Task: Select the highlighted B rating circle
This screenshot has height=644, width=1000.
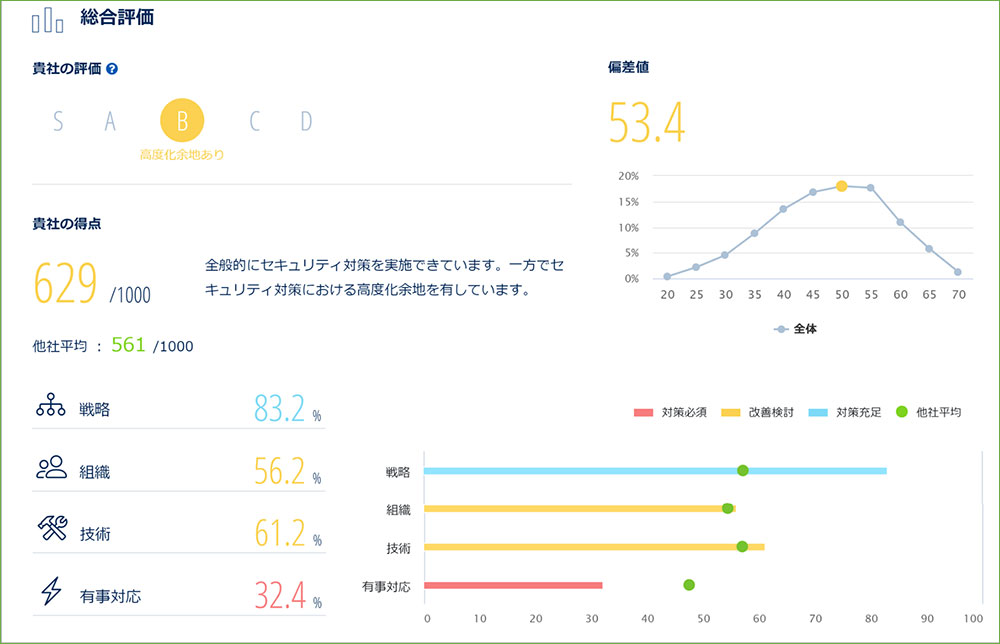Action: [x=182, y=122]
